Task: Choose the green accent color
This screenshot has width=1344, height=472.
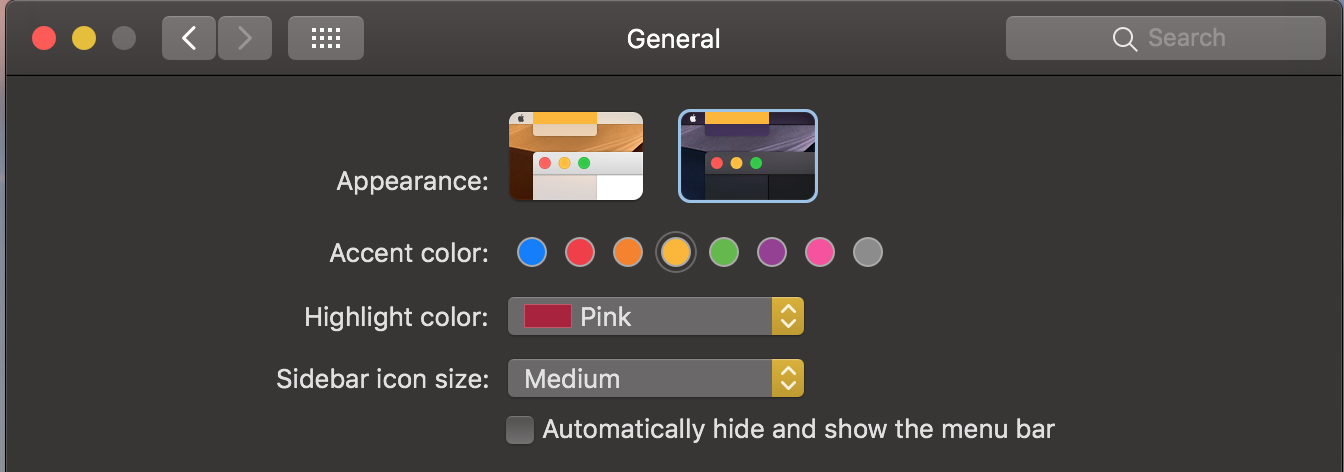Action: [724, 252]
